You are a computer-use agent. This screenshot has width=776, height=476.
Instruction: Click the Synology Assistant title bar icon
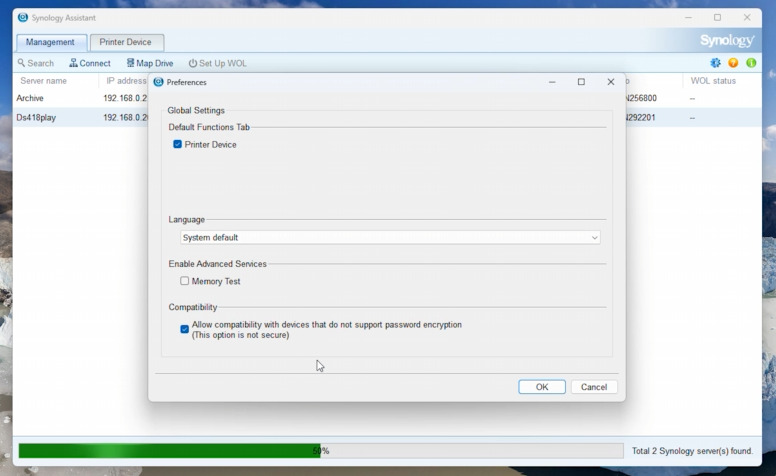[x=23, y=17]
